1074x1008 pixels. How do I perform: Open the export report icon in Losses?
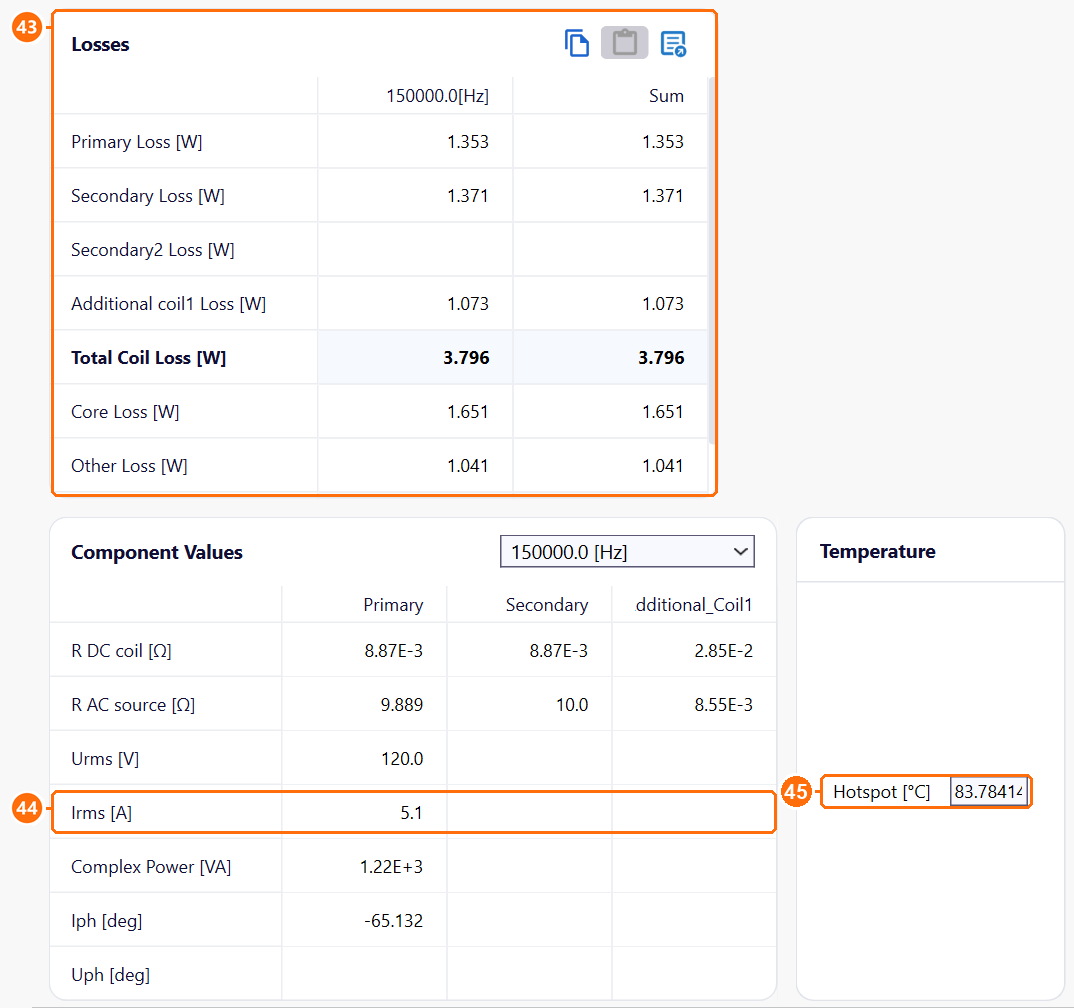(x=673, y=44)
